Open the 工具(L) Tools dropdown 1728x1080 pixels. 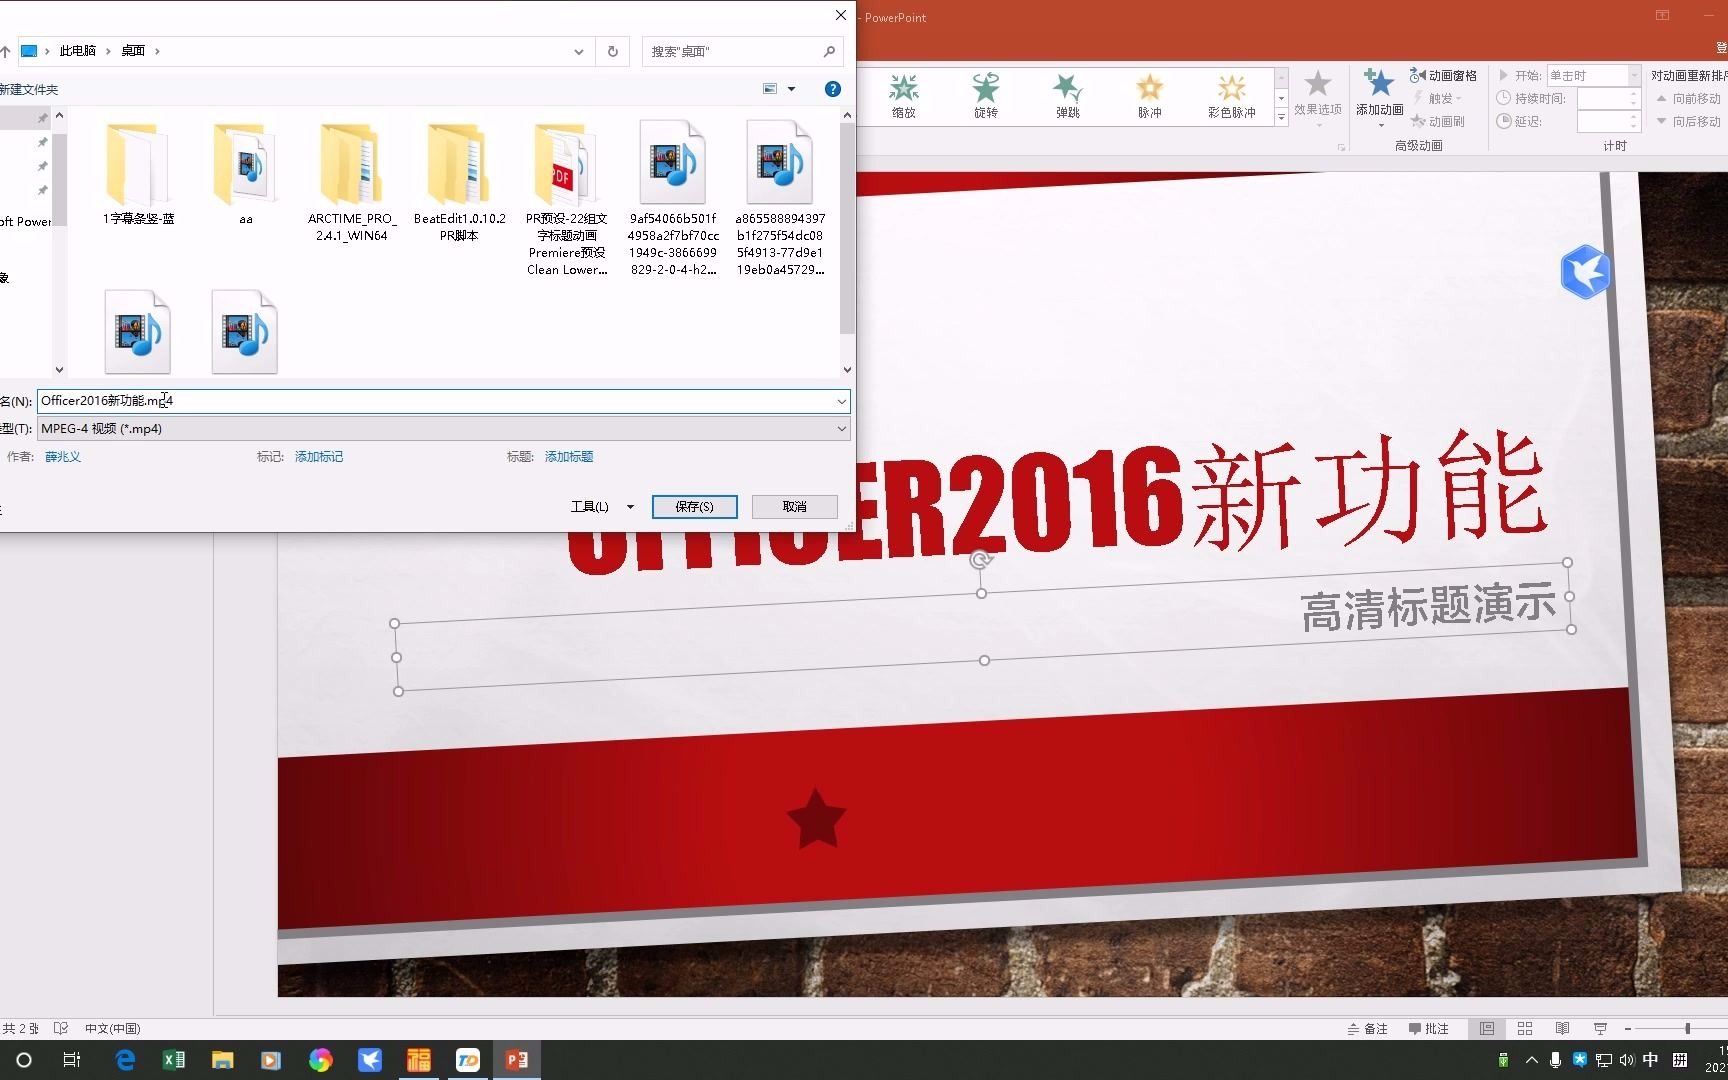(x=602, y=507)
